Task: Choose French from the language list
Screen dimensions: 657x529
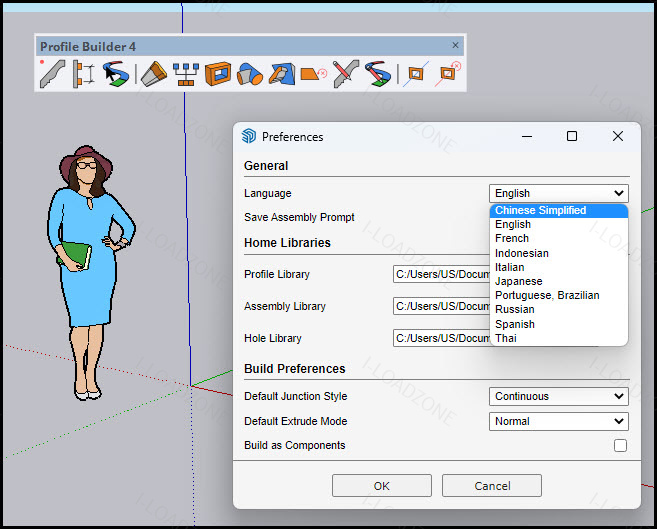Action: [x=559, y=238]
